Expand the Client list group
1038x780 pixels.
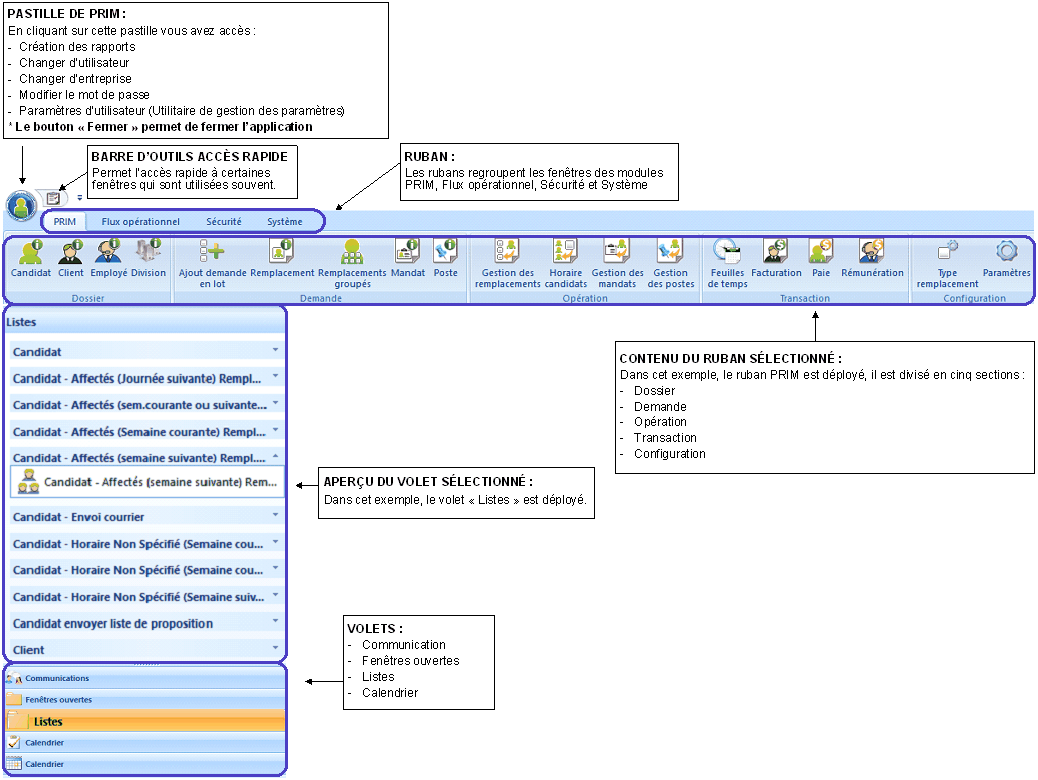click(145, 650)
